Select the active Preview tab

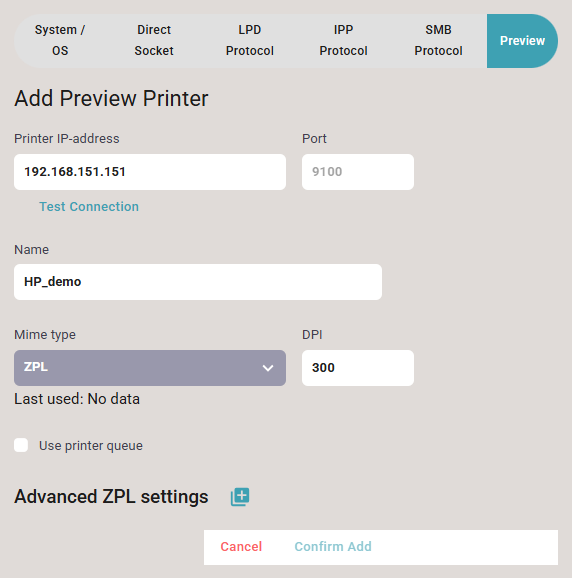tap(522, 41)
